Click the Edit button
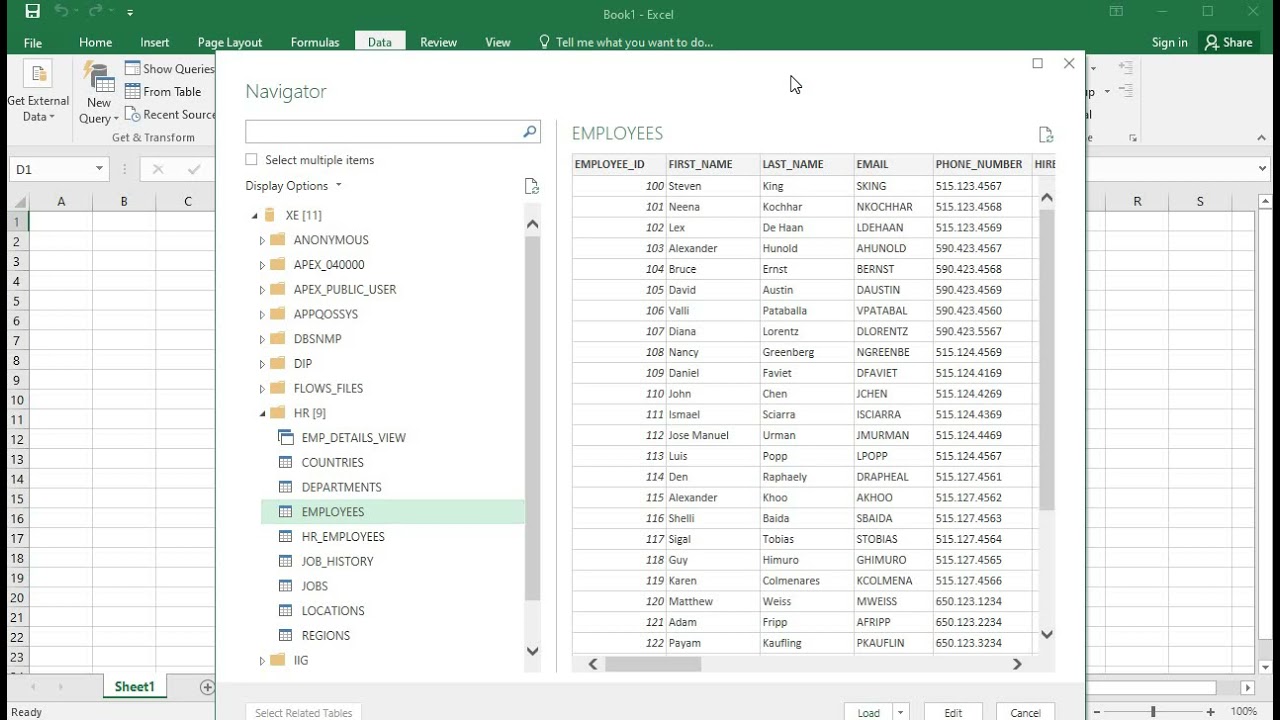Image resolution: width=1280 pixels, height=720 pixels. coord(953,713)
